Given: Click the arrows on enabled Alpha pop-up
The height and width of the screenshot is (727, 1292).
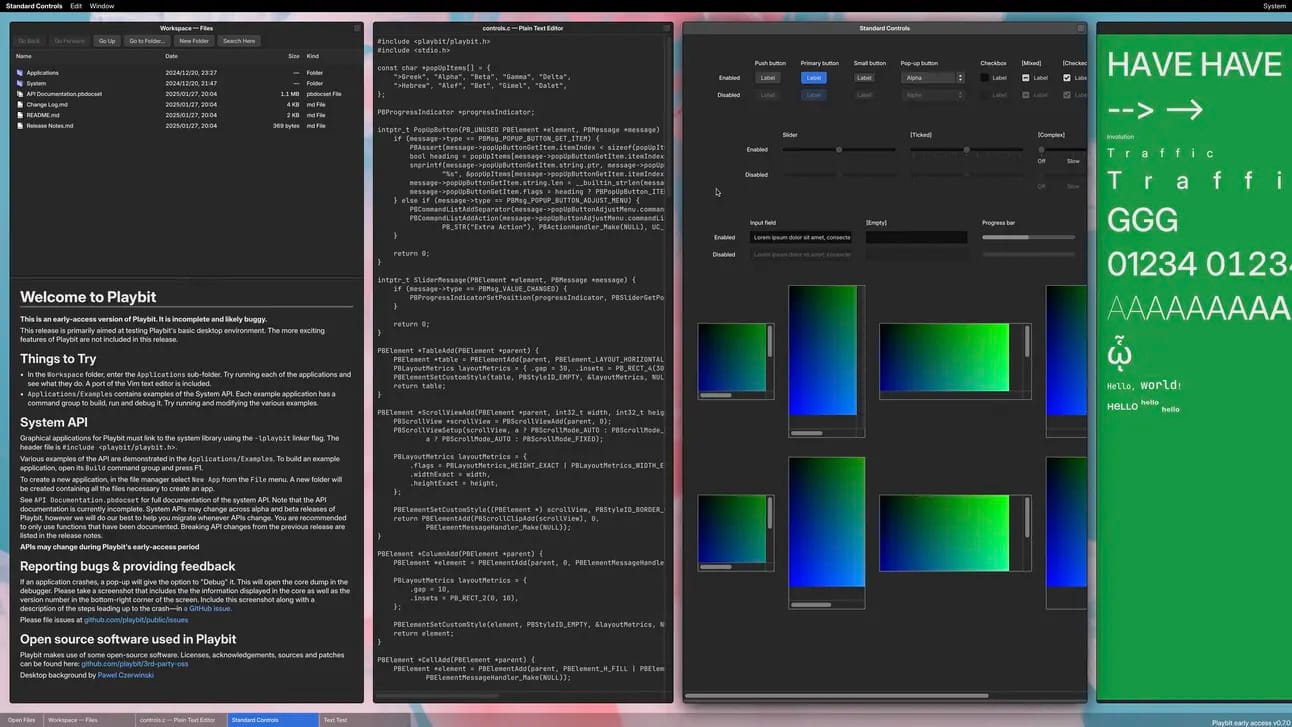Looking at the screenshot, I should [960, 78].
